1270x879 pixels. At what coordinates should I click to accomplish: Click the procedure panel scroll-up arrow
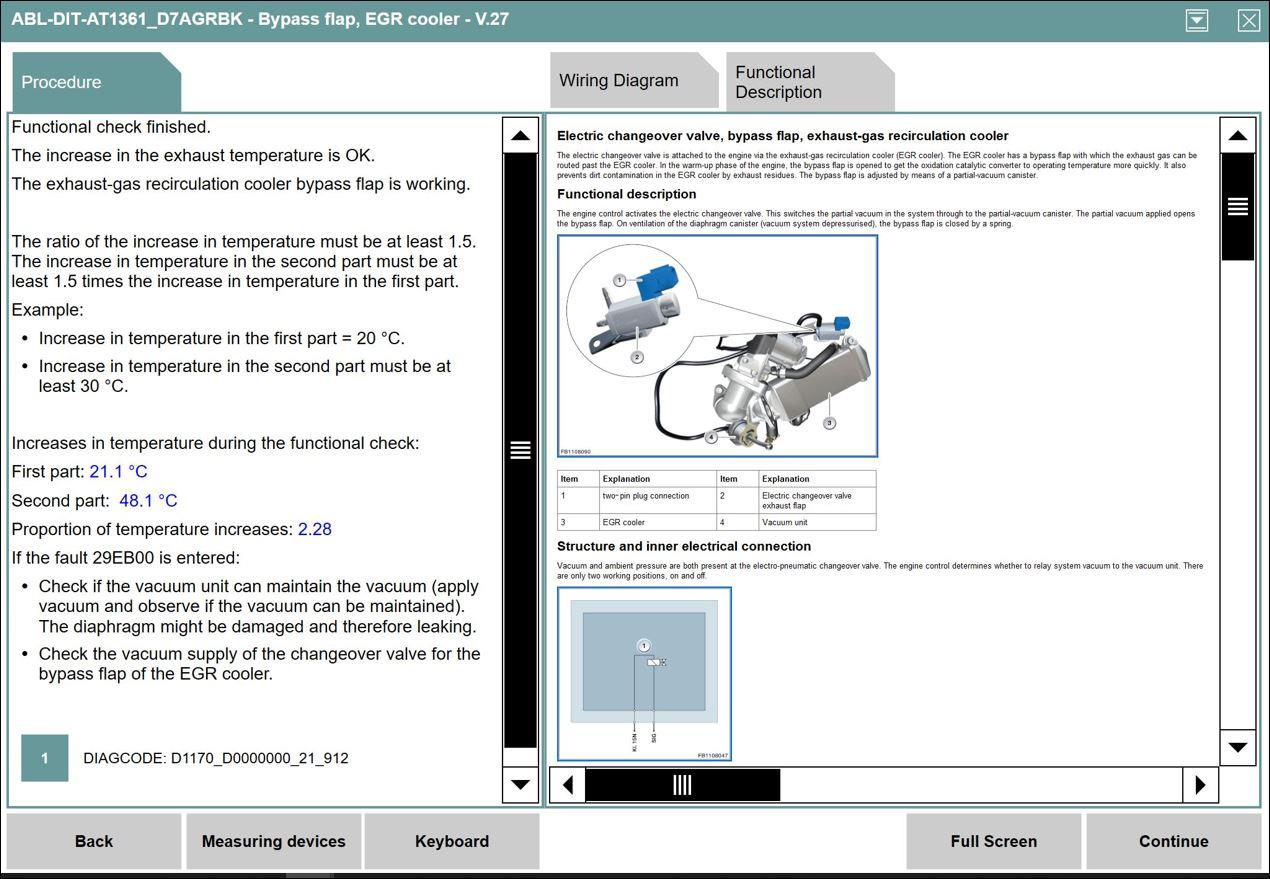pyautogui.click(x=520, y=135)
